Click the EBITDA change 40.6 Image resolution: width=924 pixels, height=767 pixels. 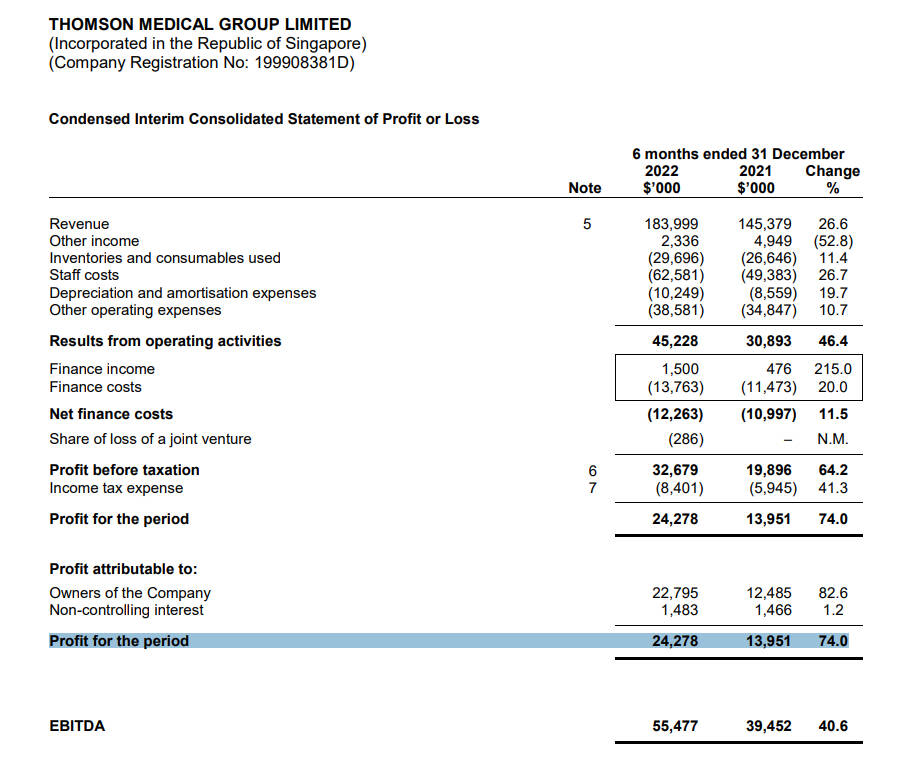click(x=833, y=726)
